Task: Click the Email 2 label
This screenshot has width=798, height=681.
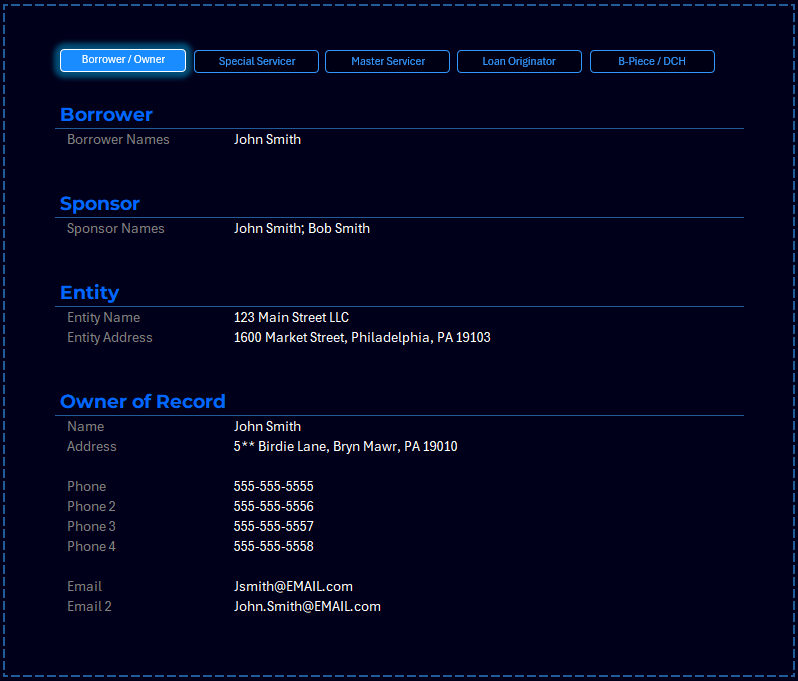Action: click(89, 606)
